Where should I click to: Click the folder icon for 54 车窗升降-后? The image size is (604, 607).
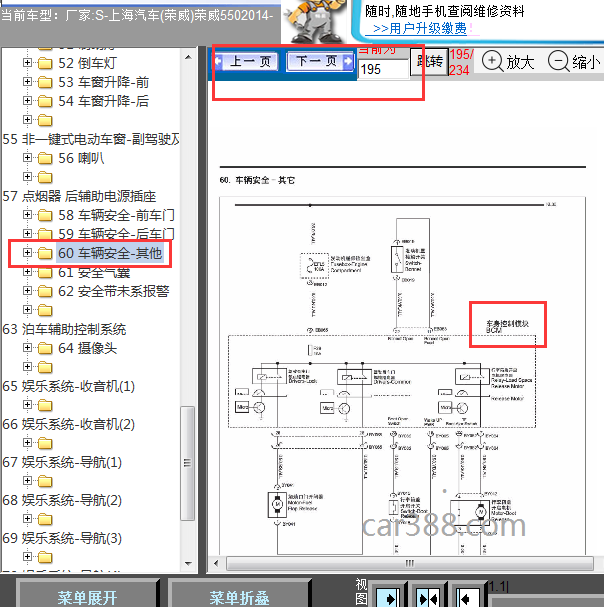pyautogui.click(x=45, y=101)
